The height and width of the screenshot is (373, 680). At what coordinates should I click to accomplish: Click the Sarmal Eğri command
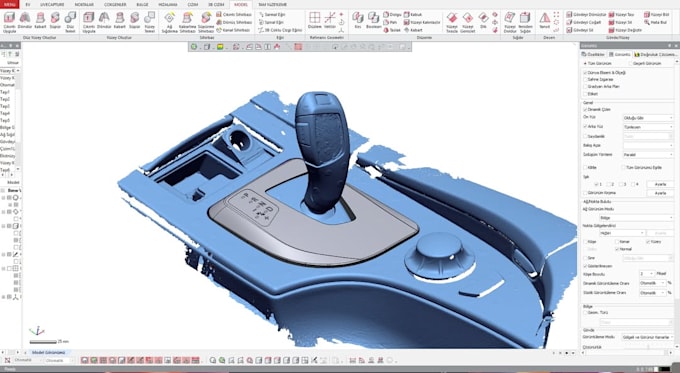coord(272,14)
